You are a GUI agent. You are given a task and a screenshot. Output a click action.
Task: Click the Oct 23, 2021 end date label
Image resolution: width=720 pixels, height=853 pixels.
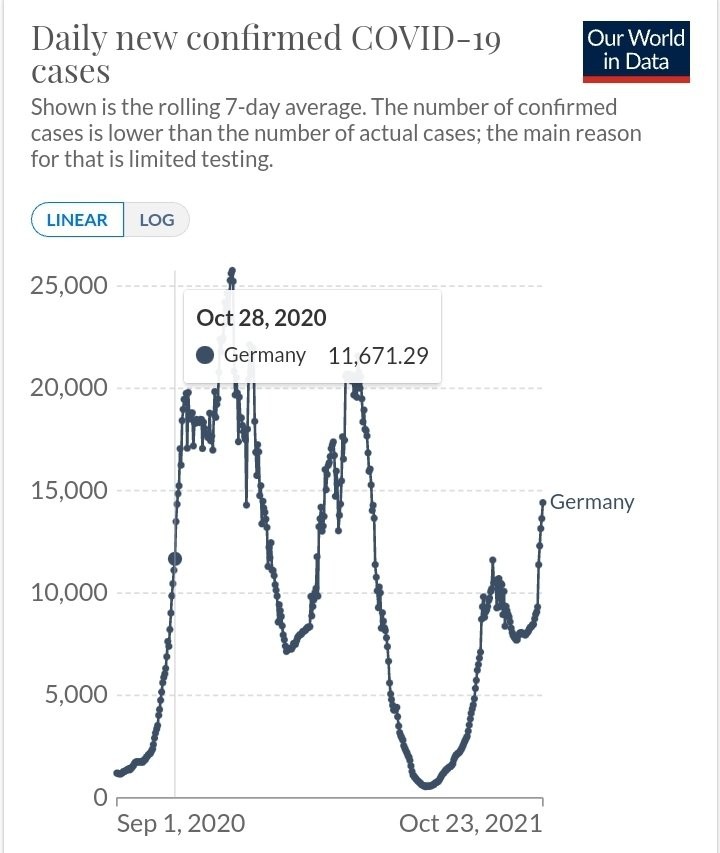point(470,824)
